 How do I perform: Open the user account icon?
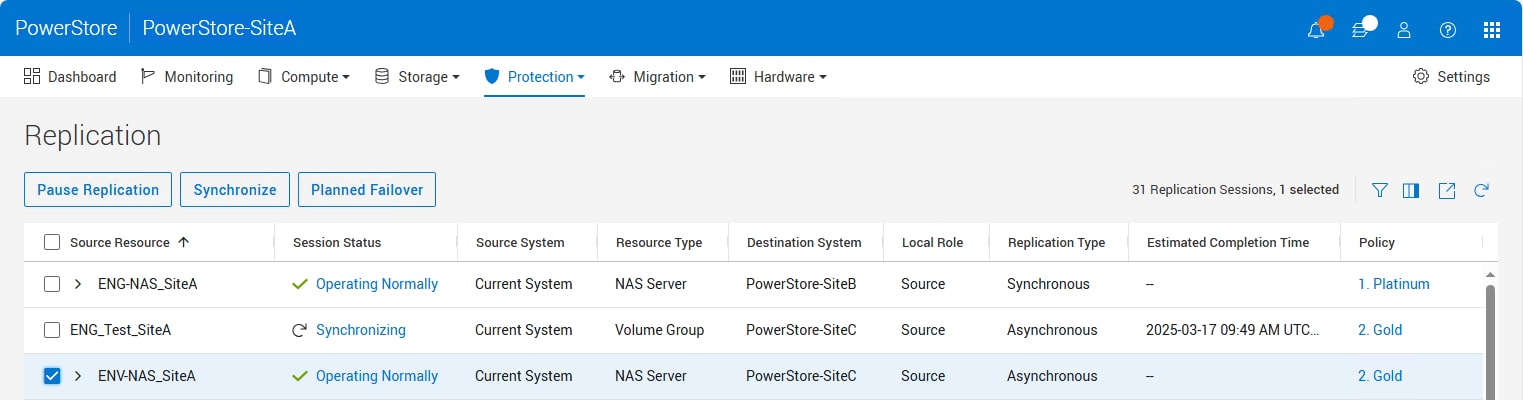pos(1404,30)
